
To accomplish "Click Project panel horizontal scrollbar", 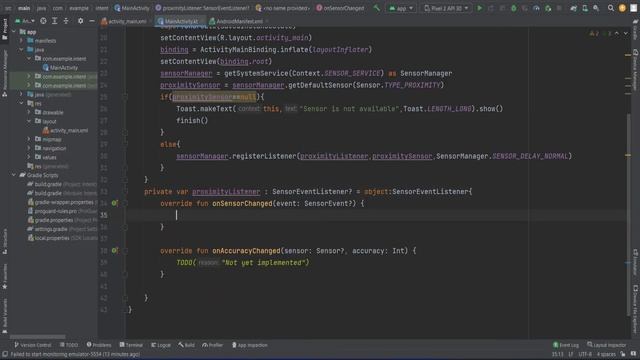I will coord(38,337).
